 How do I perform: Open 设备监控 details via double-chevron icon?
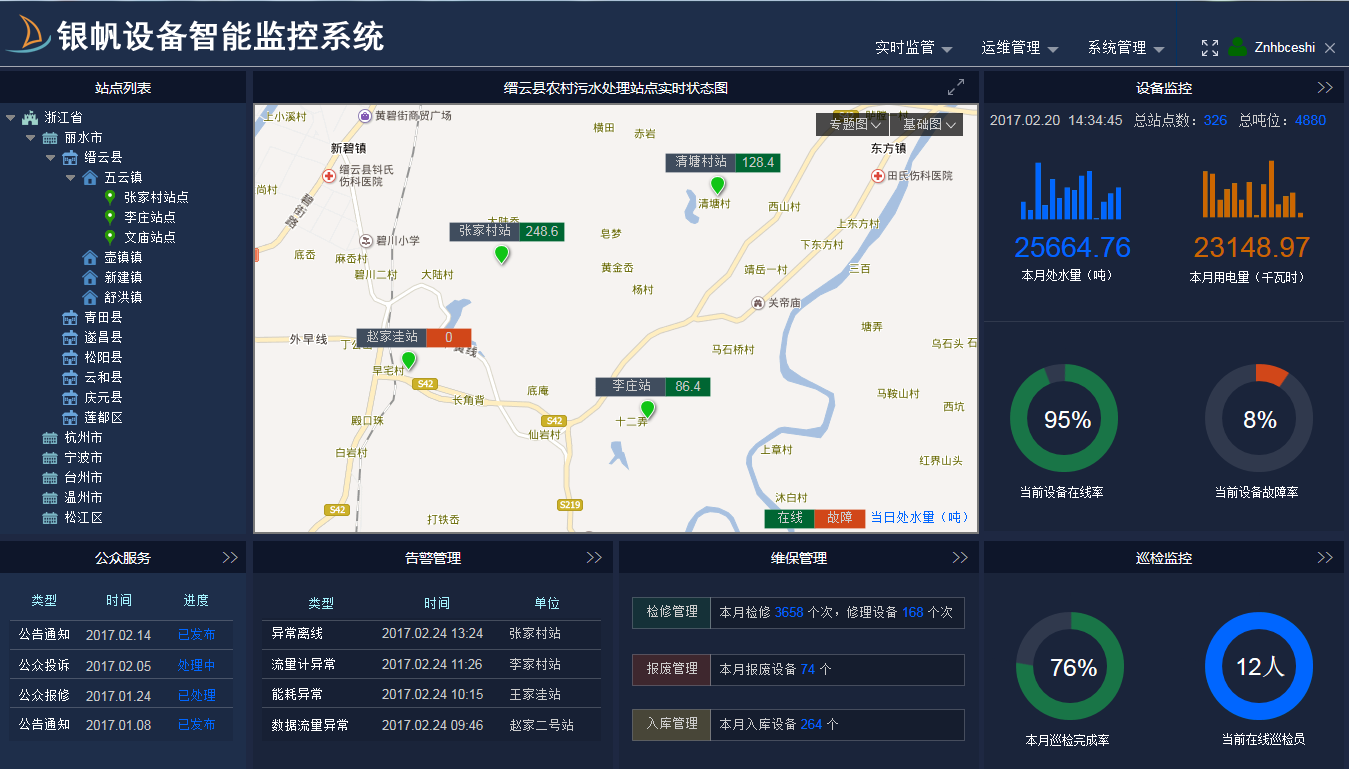[1325, 88]
